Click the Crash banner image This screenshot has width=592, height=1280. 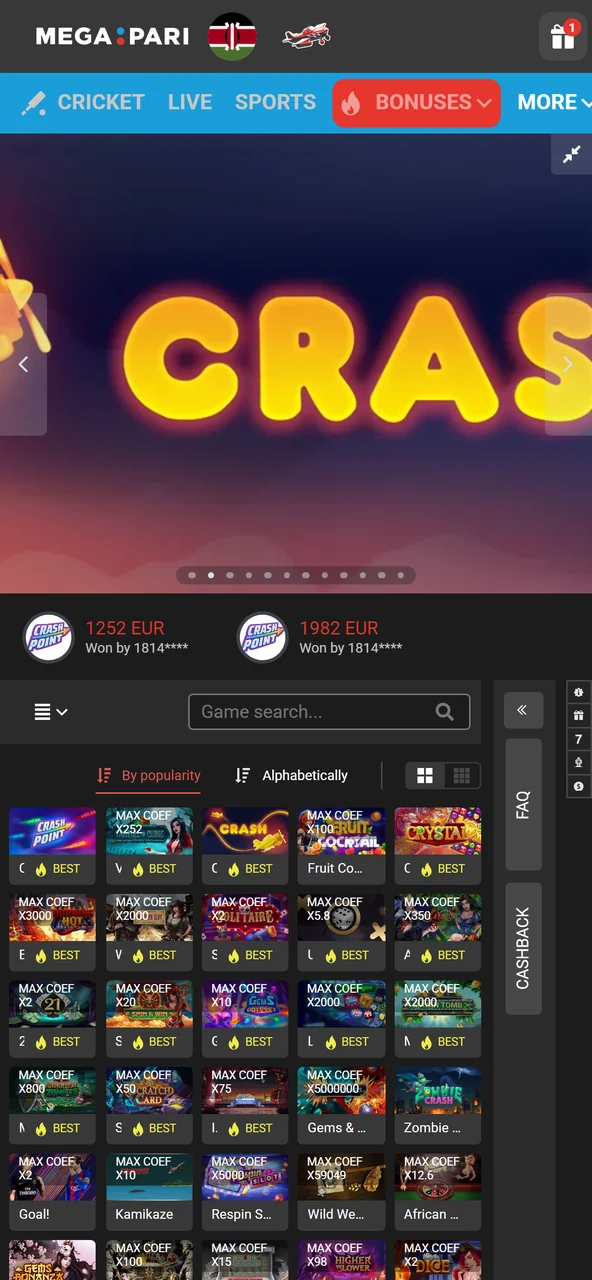296,364
